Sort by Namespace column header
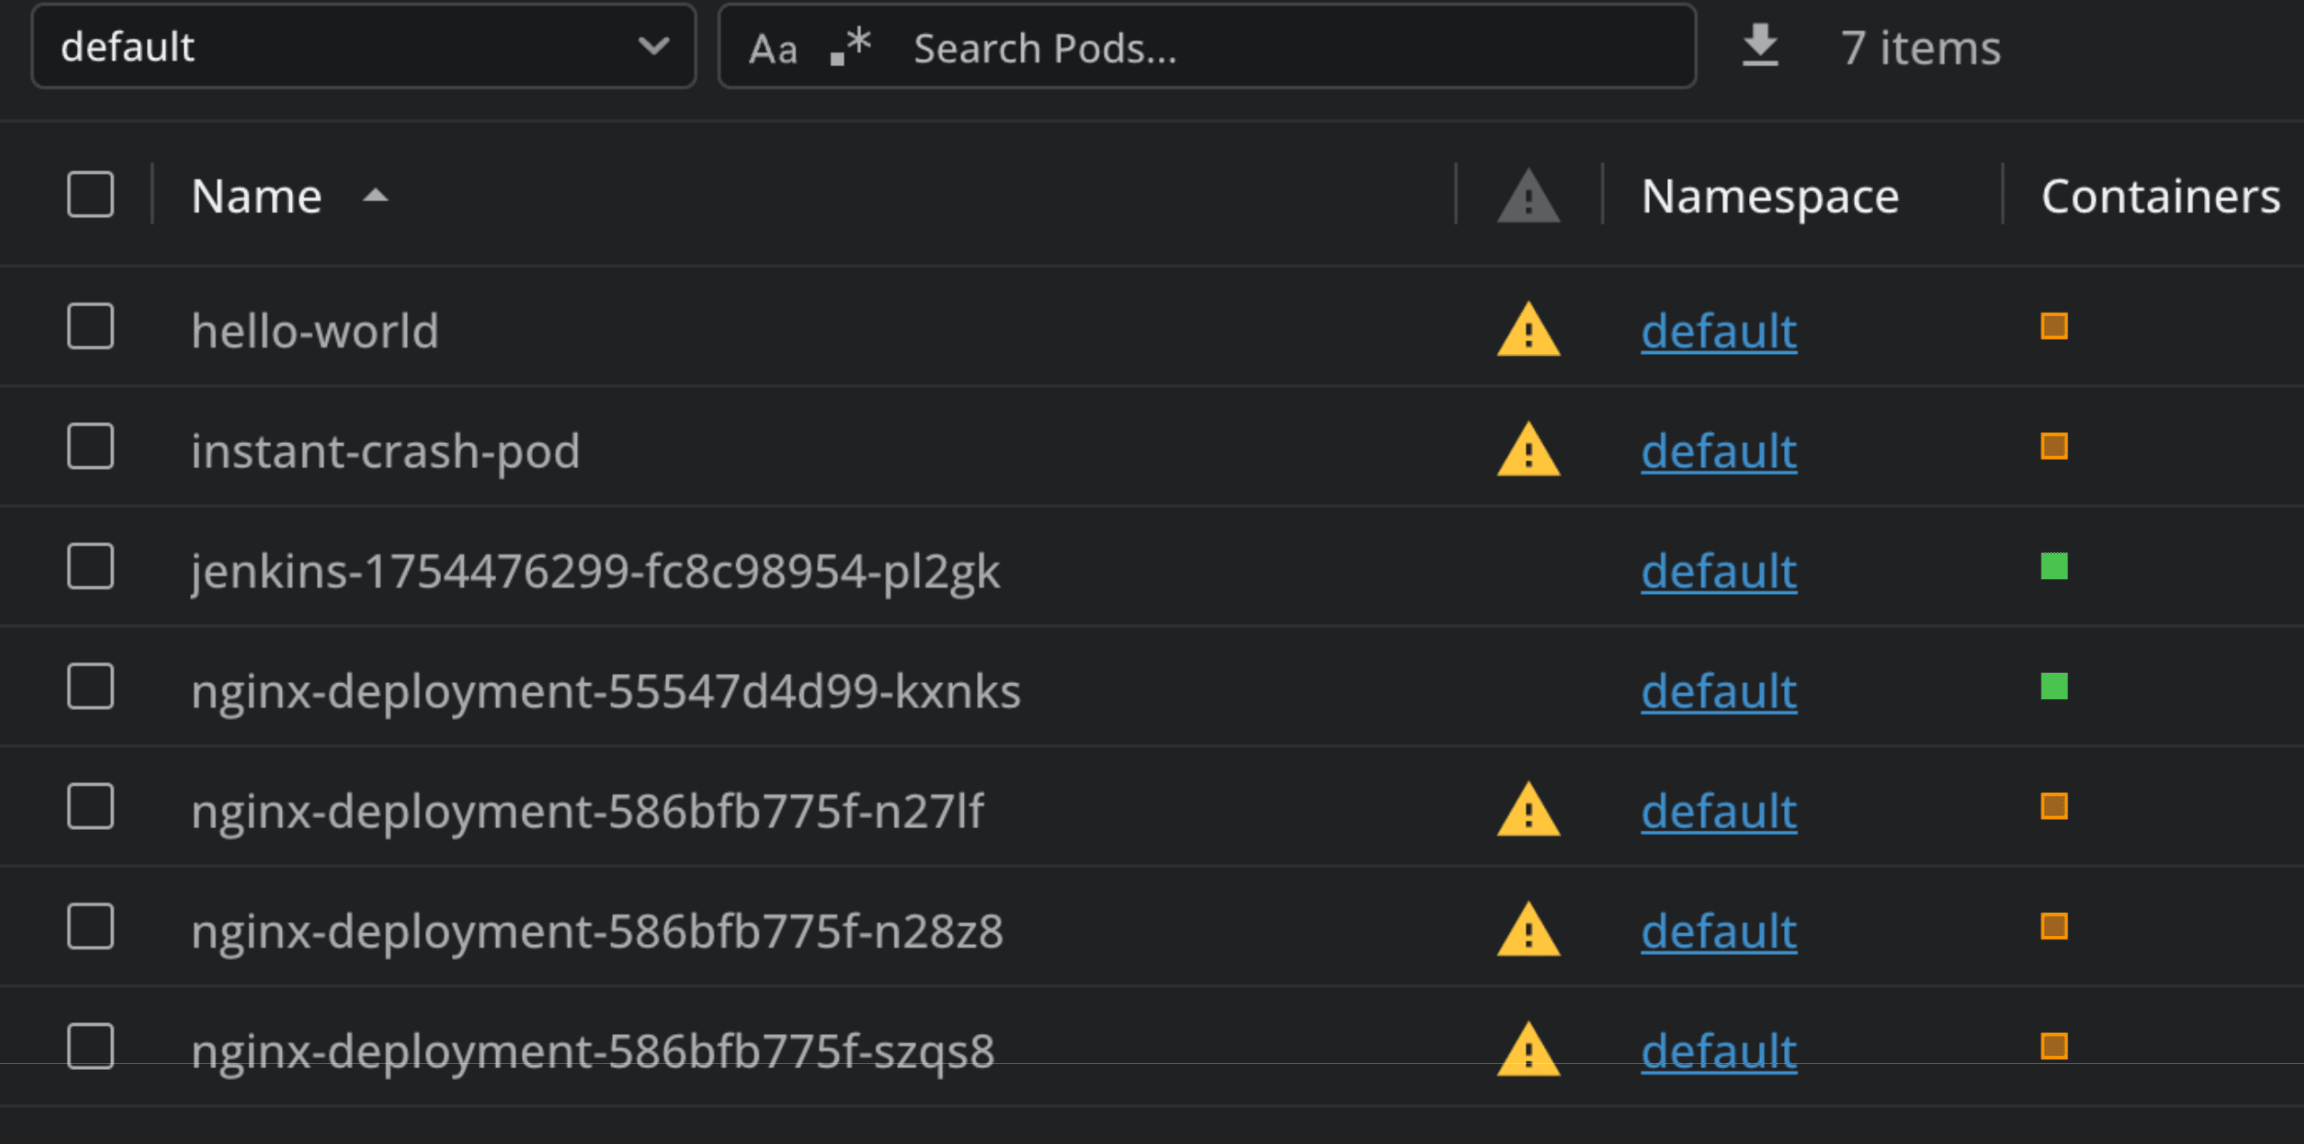The width and height of the screenshot is (2304, 1144). 1769,196
